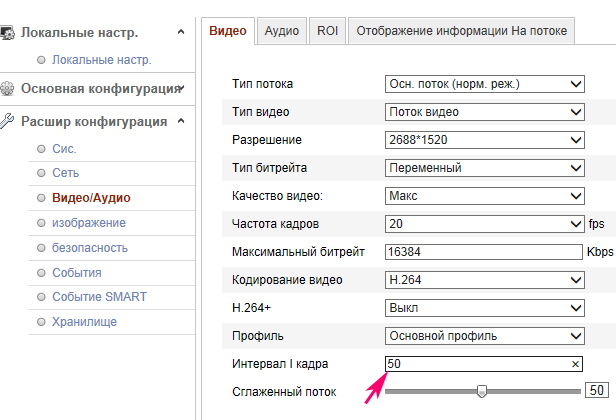Image resolution: width=616 pixels, height=420 pixels.
Task: Open the Тип потока dropdown
Action: pyautogui.click(x=485, y=84)
